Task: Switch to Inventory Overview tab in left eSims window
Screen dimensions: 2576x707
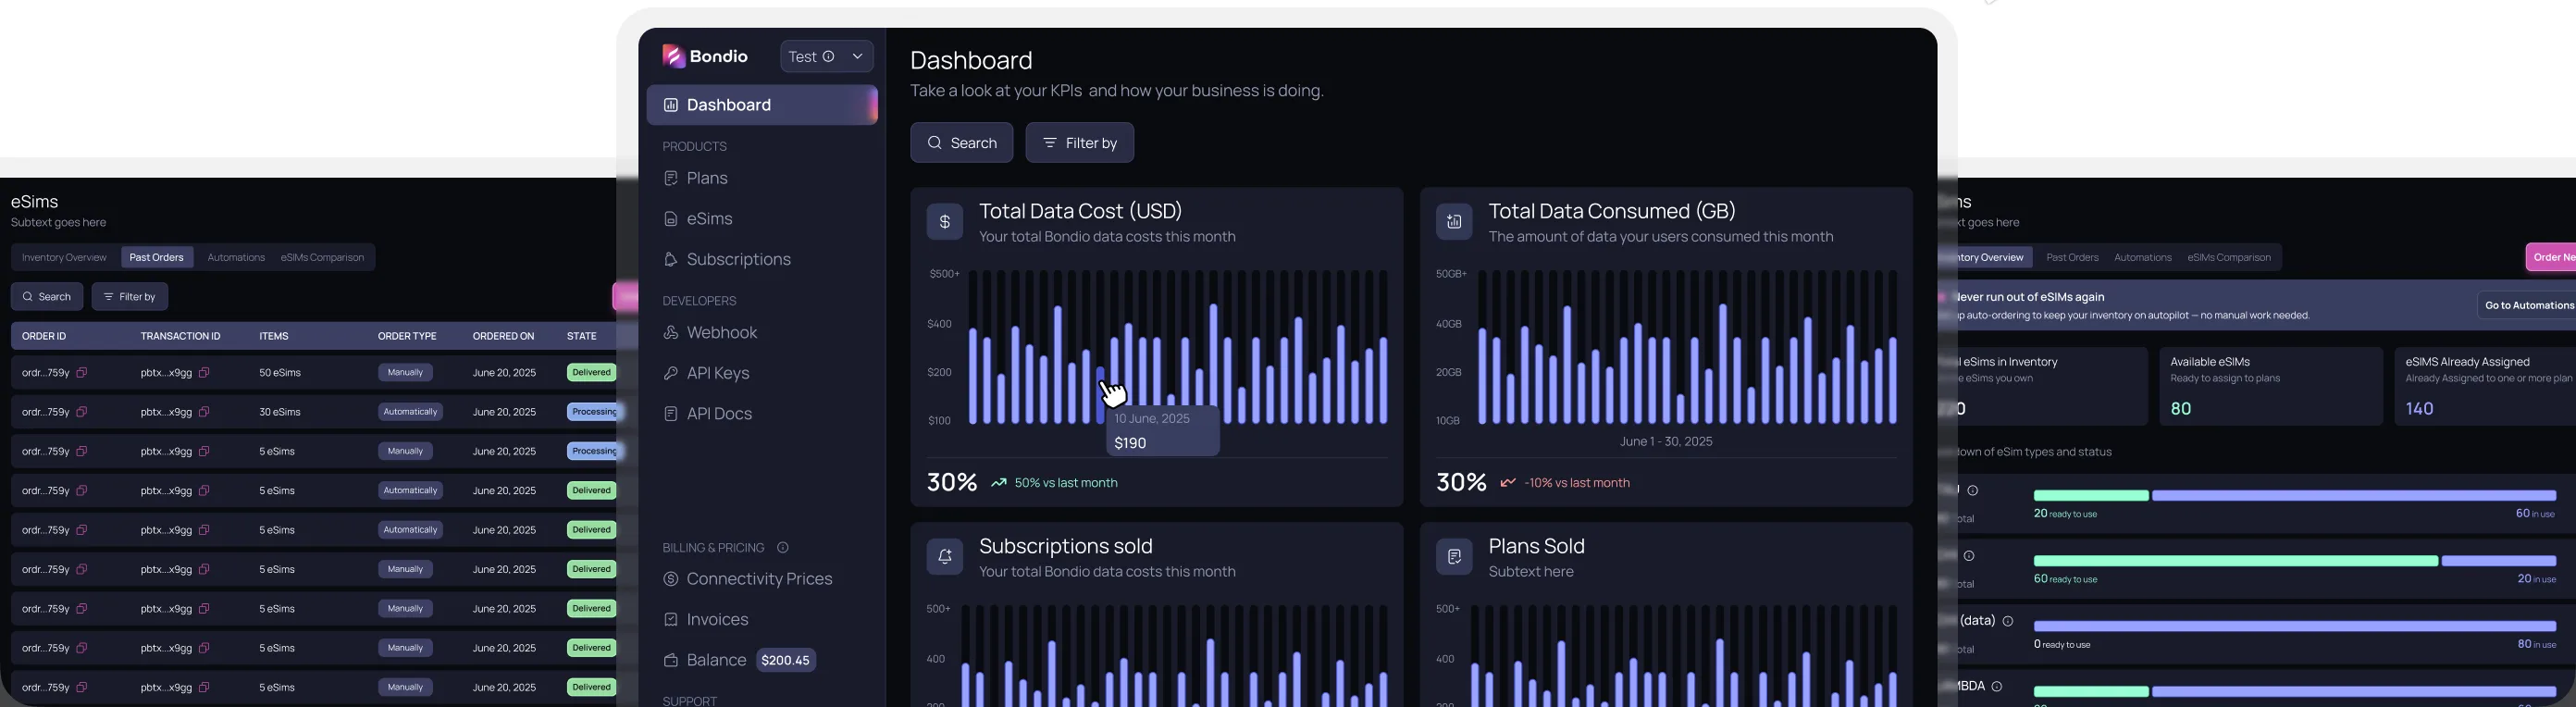Action: (64, 258)
